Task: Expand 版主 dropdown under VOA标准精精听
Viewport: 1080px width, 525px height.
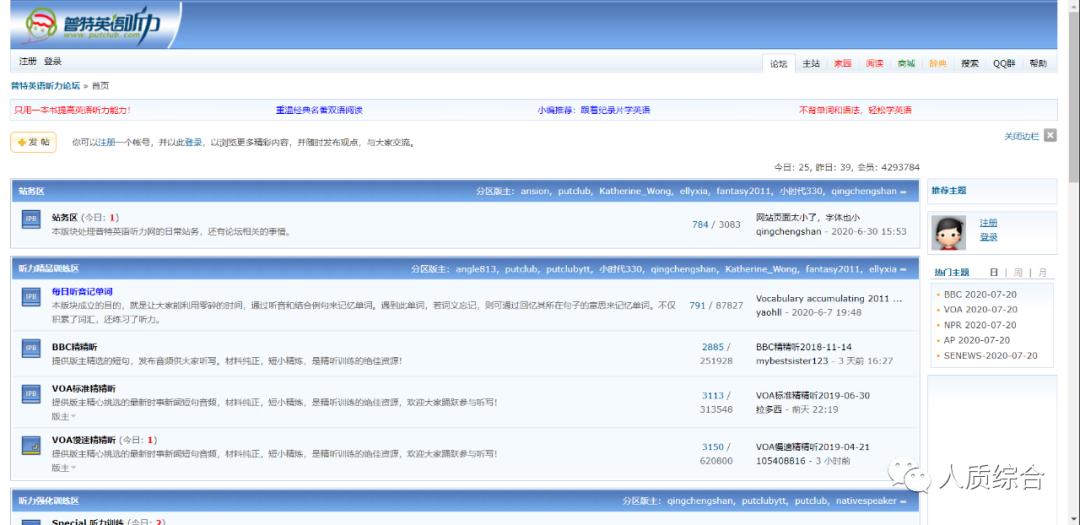Action: [63, 416]
